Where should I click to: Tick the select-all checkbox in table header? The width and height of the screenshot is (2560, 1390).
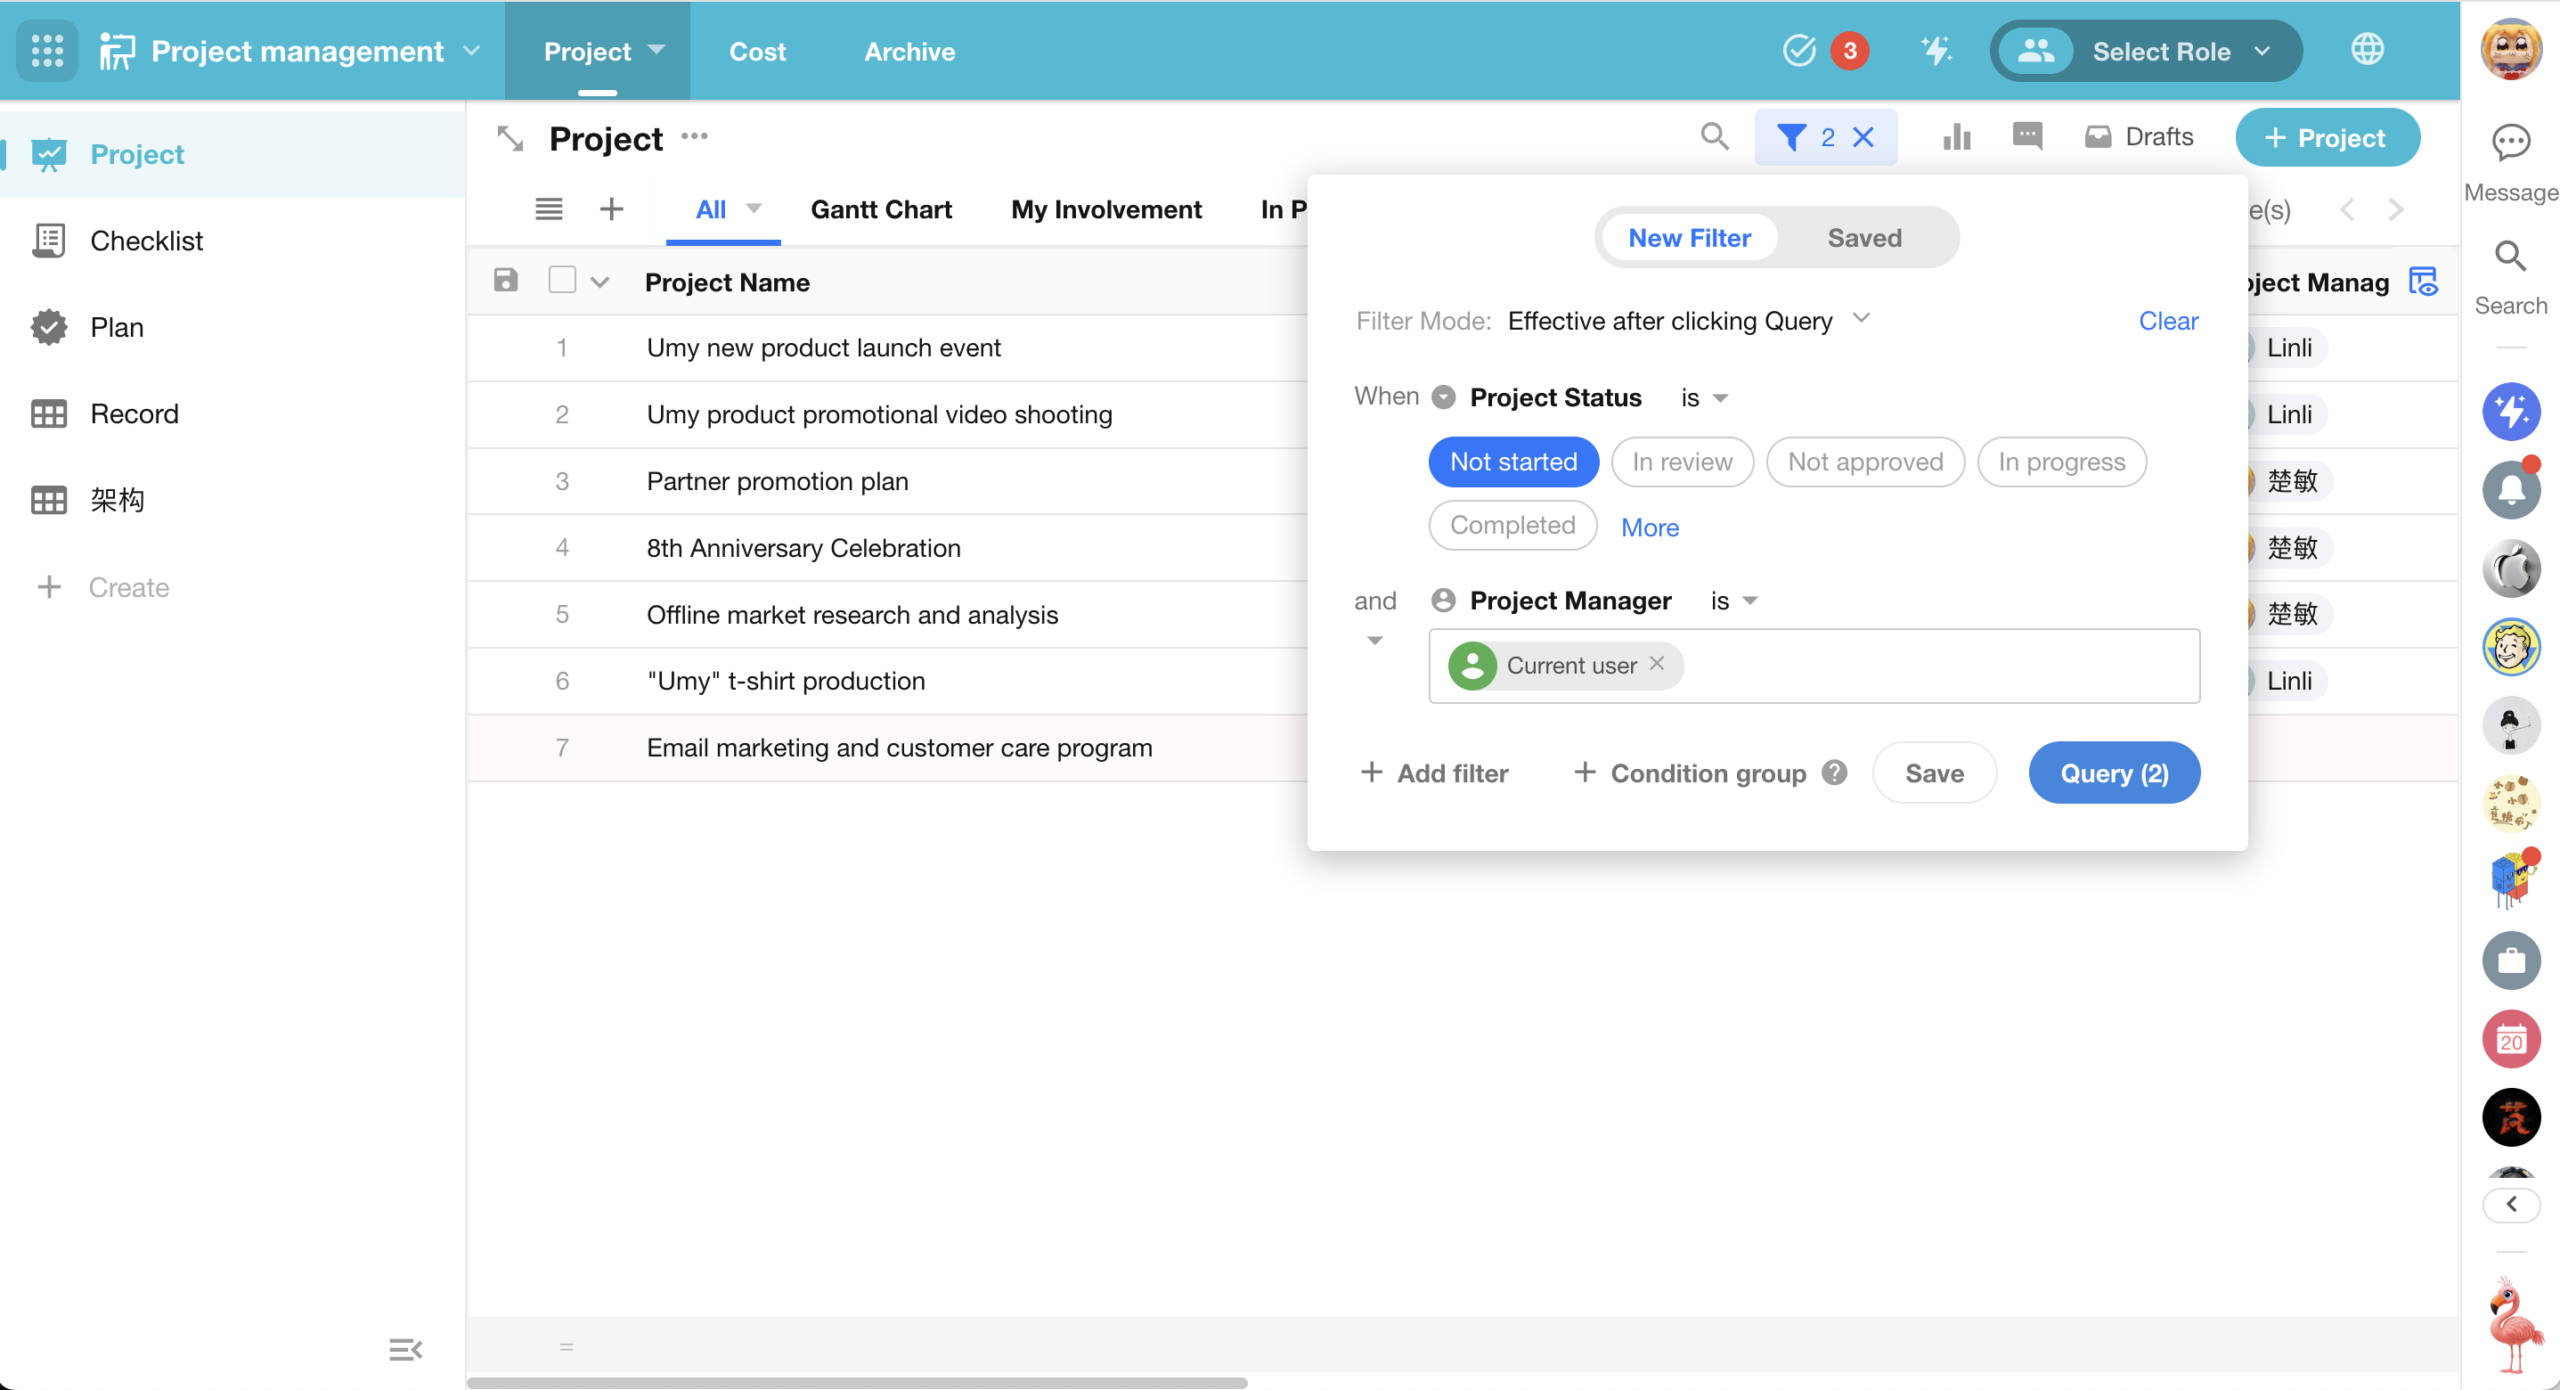pyautogui.click(x=562, y=281)
